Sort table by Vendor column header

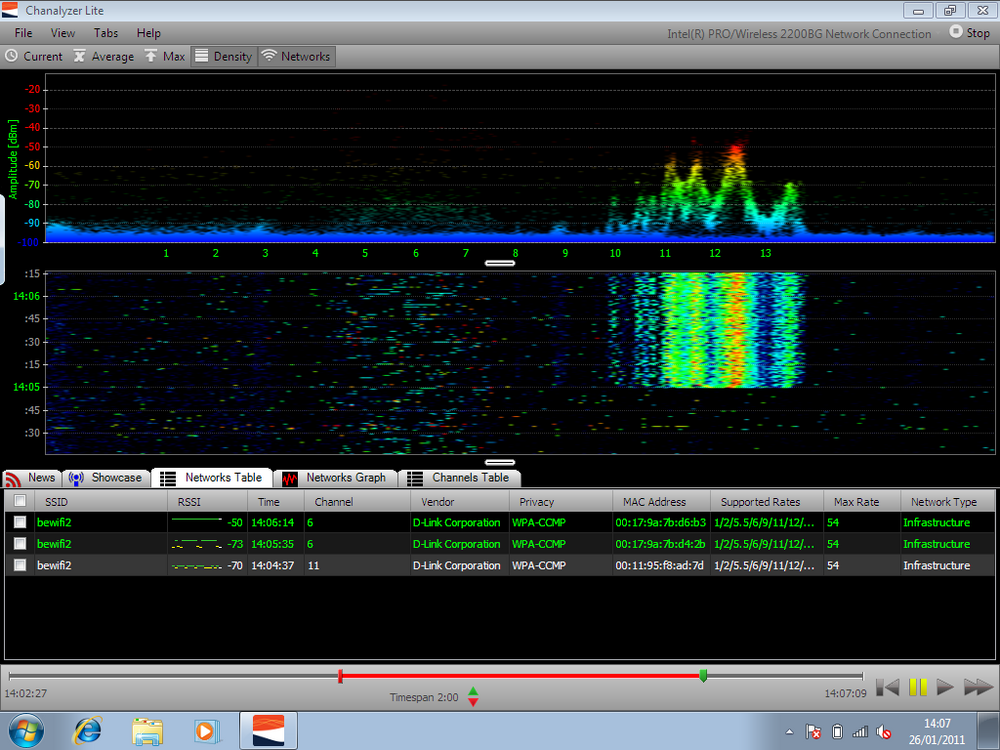460,502
